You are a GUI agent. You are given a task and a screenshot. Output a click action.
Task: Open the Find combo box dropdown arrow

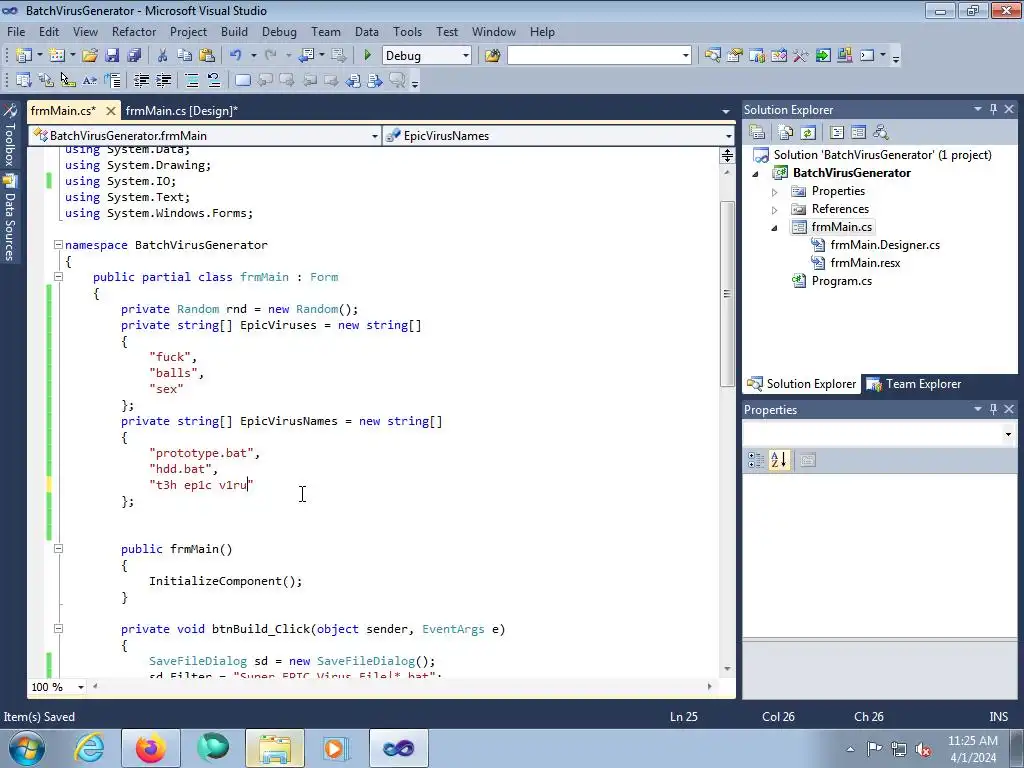pos(685,56)
